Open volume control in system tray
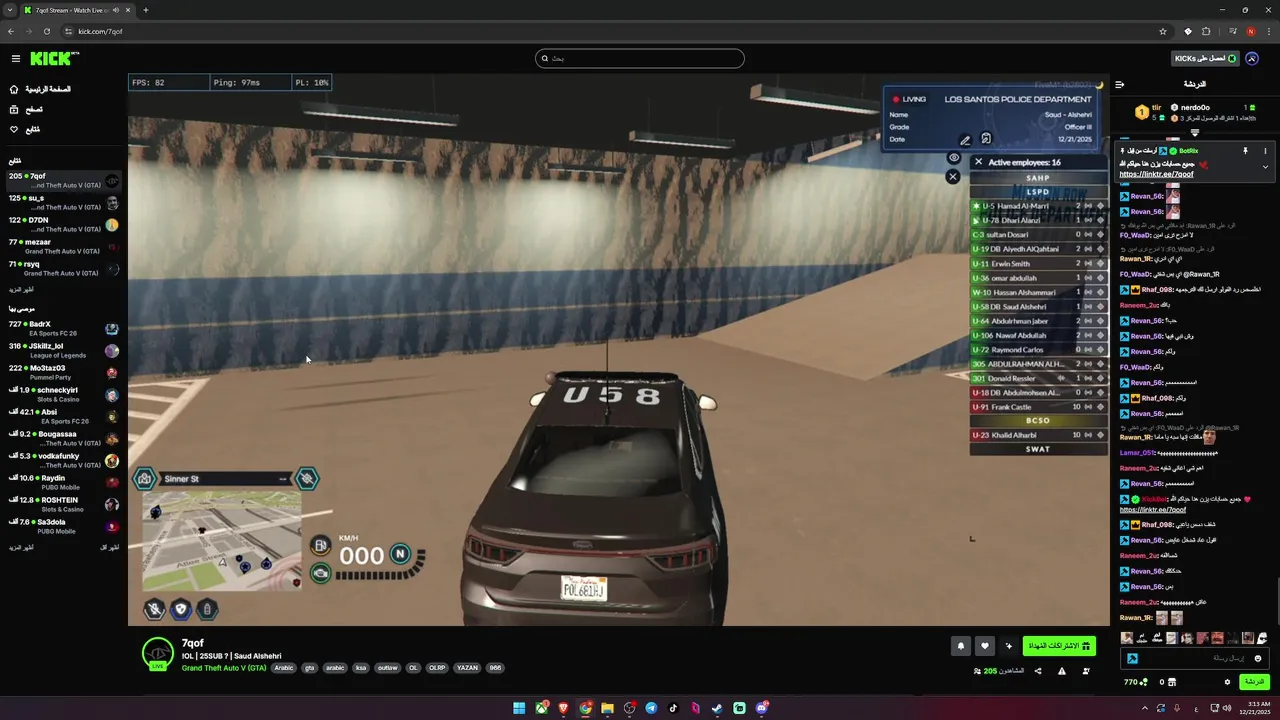The image size is (1280, 720). point(1227,708)
